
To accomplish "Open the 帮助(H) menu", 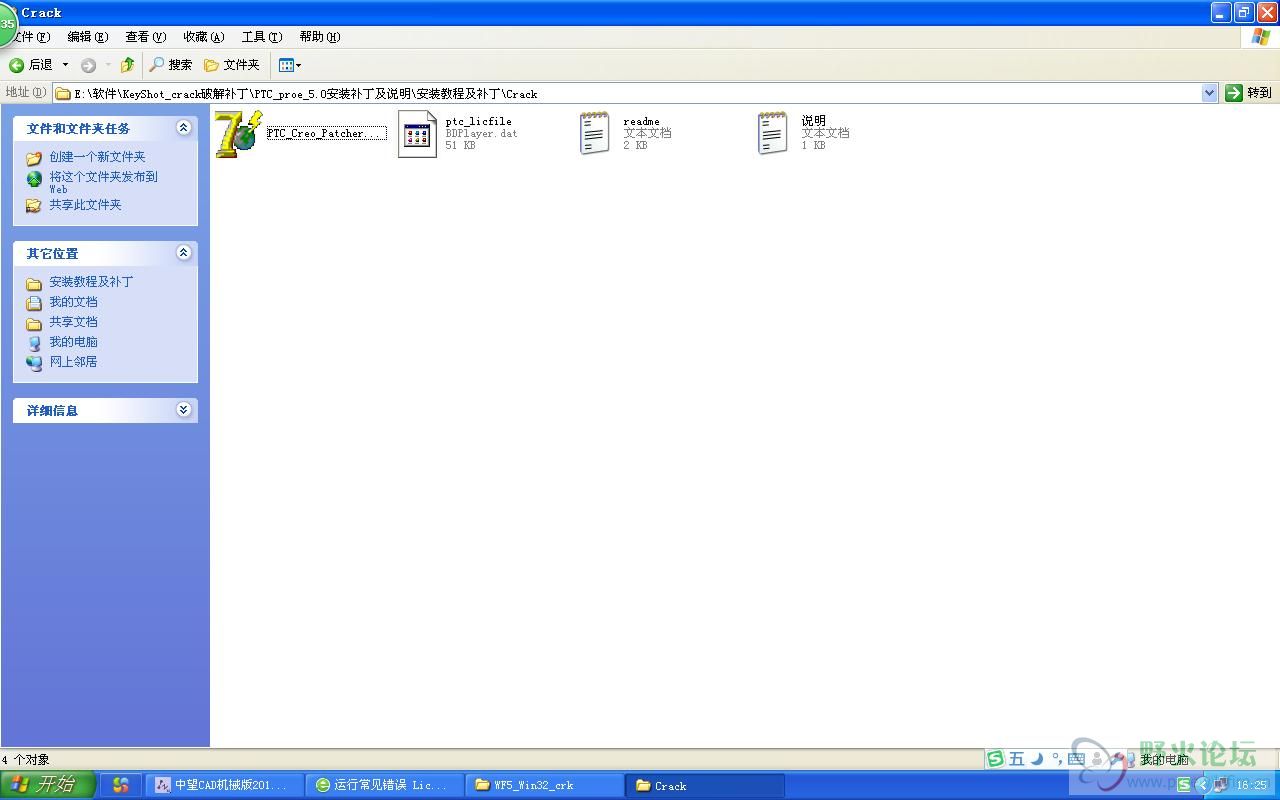I will tap(319, 37).
